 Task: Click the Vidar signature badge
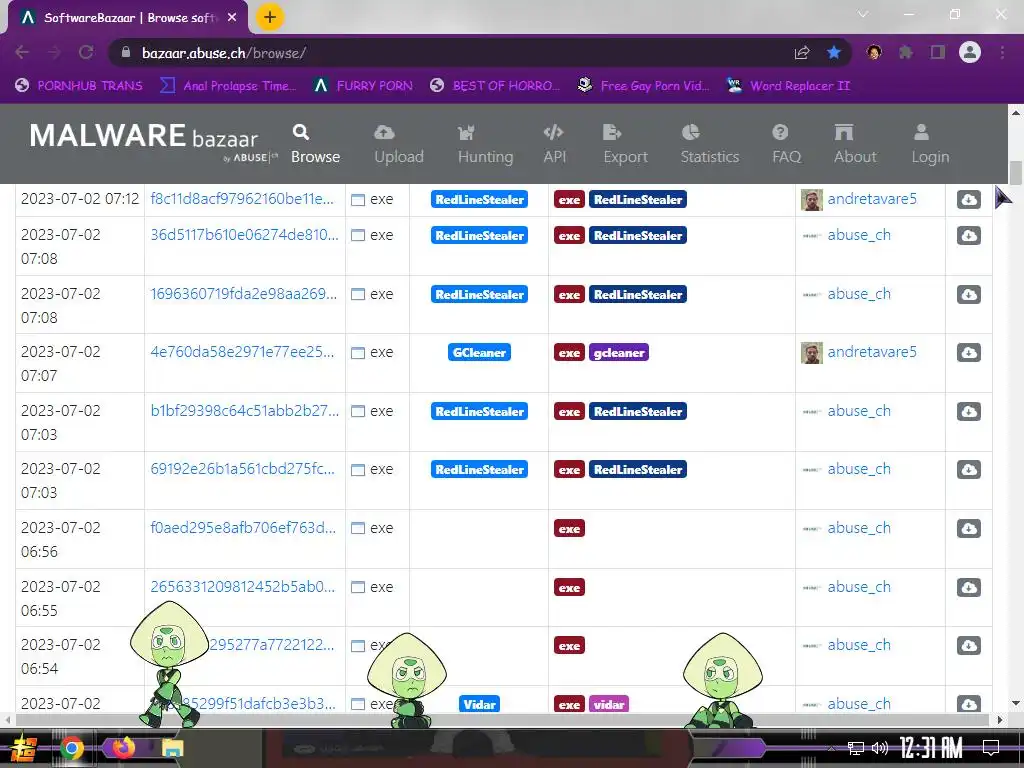pos(479,704)
